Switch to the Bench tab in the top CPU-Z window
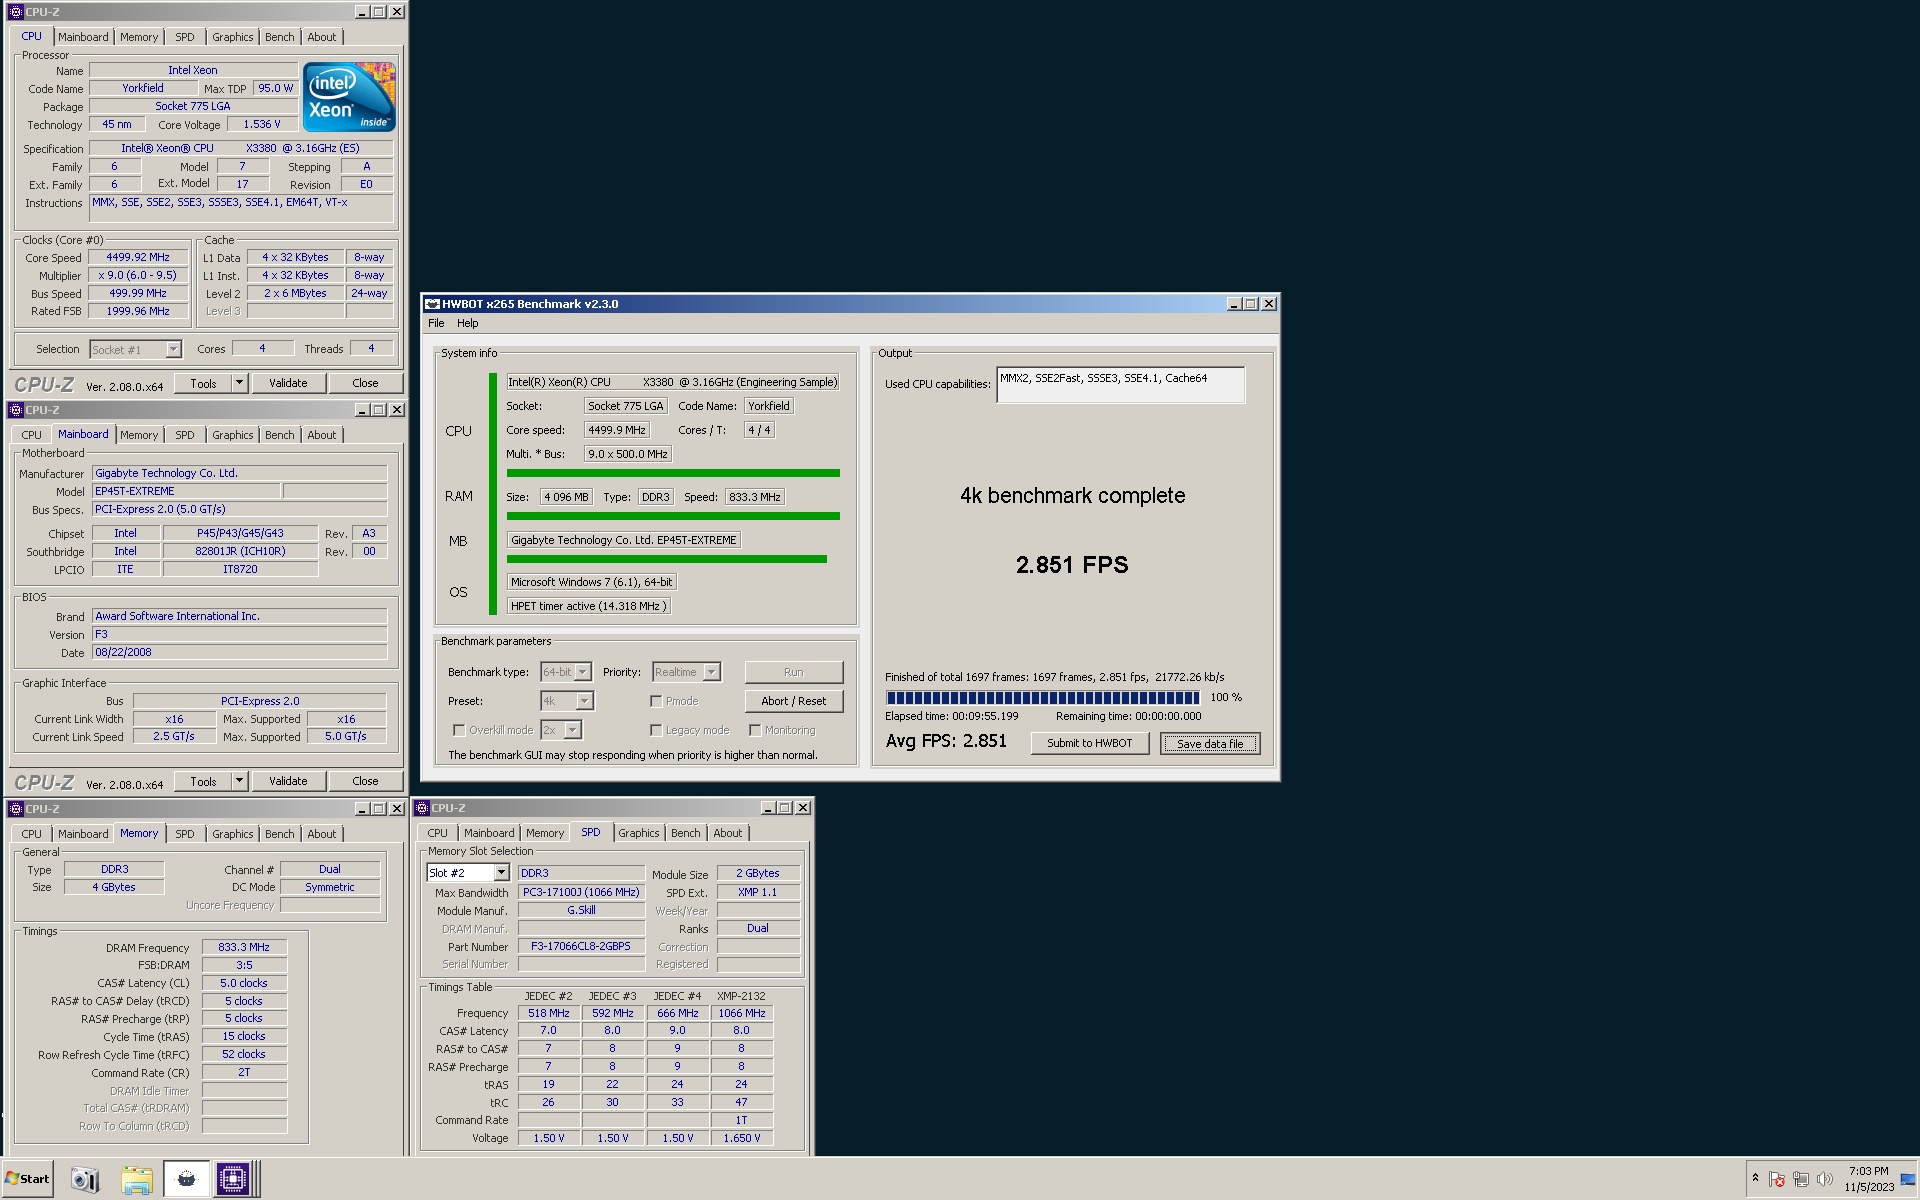The width and height of the screenshot is (1920, 1200). (280, 37)
